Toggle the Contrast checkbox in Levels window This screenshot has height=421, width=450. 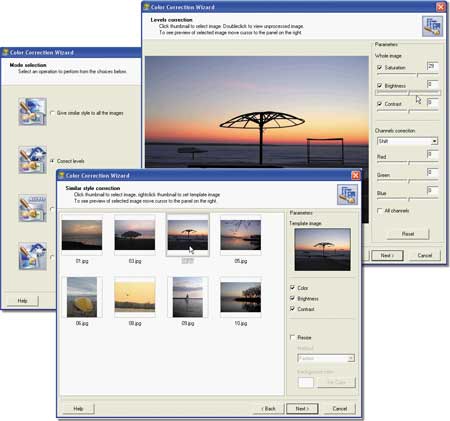coord(379,104)
